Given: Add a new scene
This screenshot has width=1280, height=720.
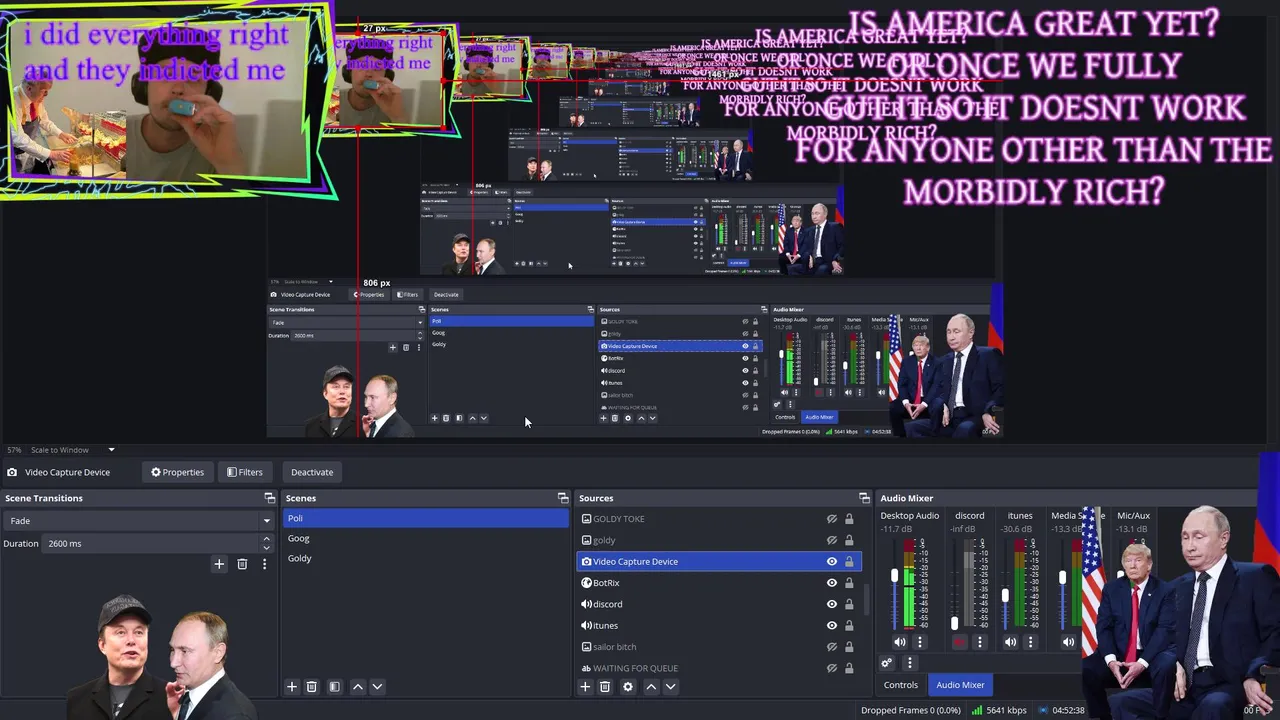Looking at the screenshot, I should click(292, 687).
